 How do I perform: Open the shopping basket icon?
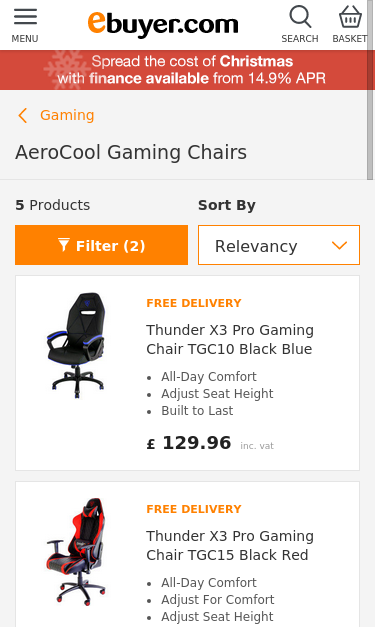350,16
